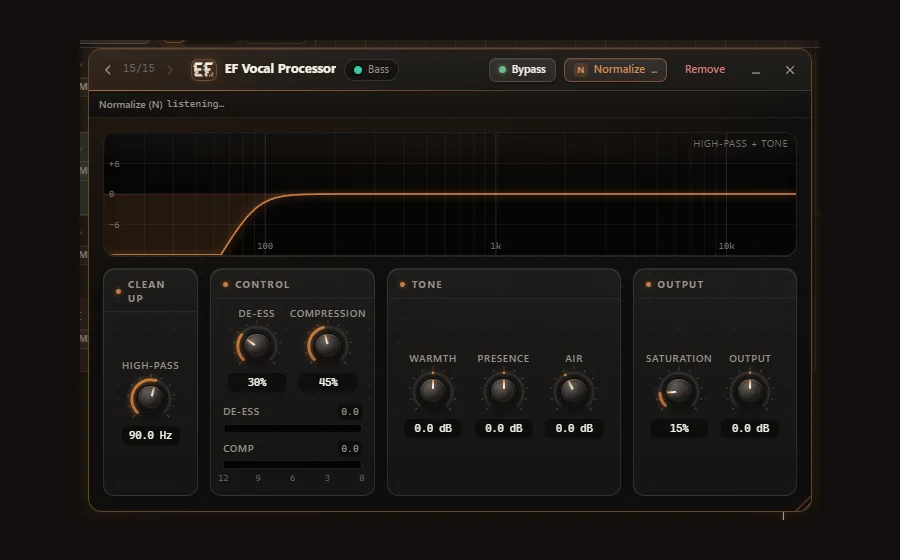Click the Comp gain reduction meter bar
The image size is (900, 560).
pyautogui.click(x=292, y=464)
